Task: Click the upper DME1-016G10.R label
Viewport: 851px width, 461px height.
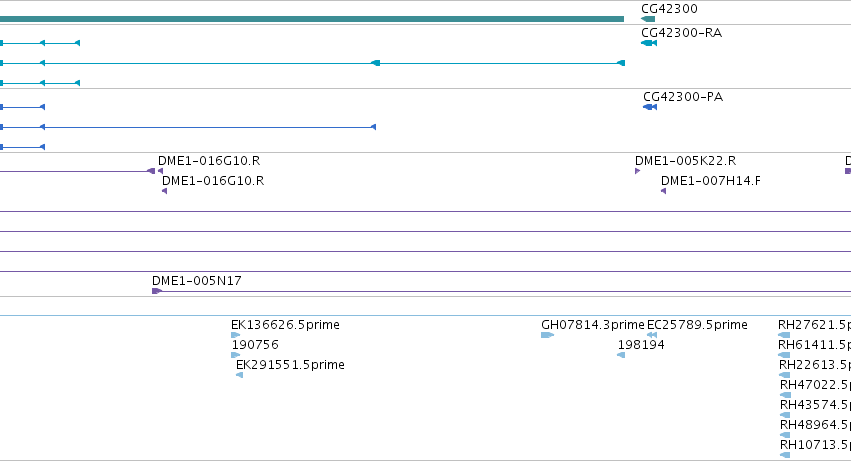Action: pos(209,161)
